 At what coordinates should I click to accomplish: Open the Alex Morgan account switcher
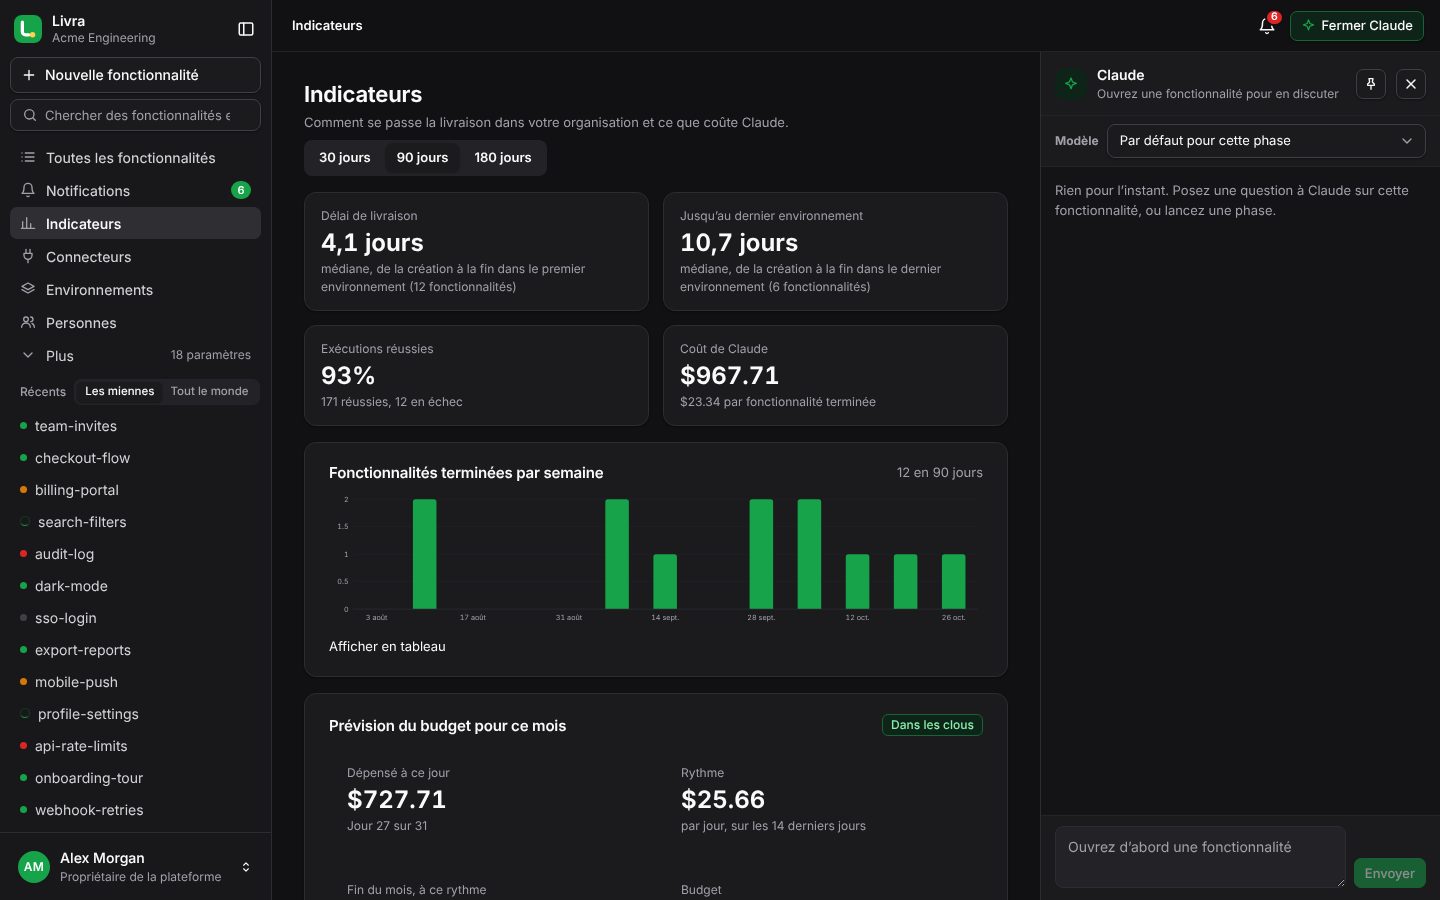click(x=135, y=867)
